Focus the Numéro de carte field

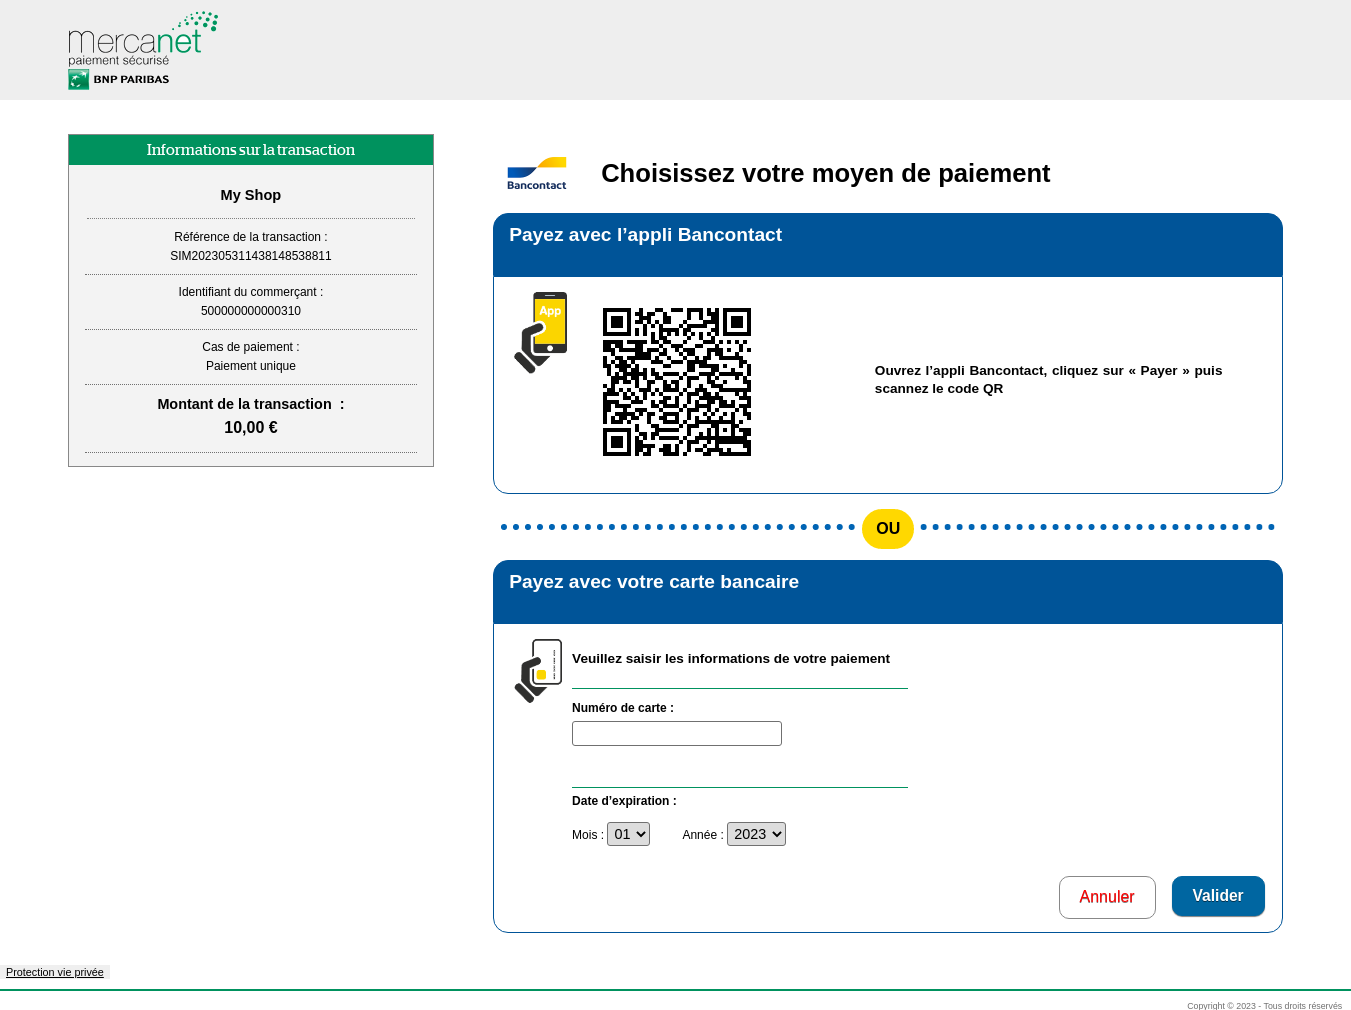click(677, 734)
